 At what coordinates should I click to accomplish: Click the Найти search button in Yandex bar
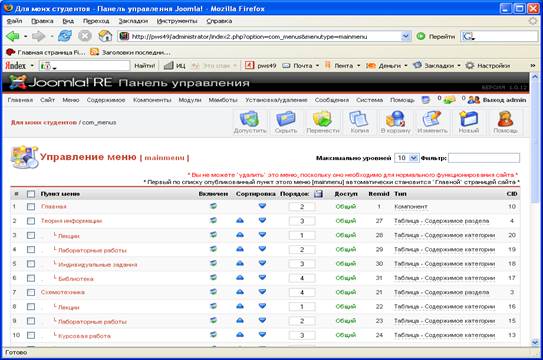pyautogui.click(x=144, y=65)
